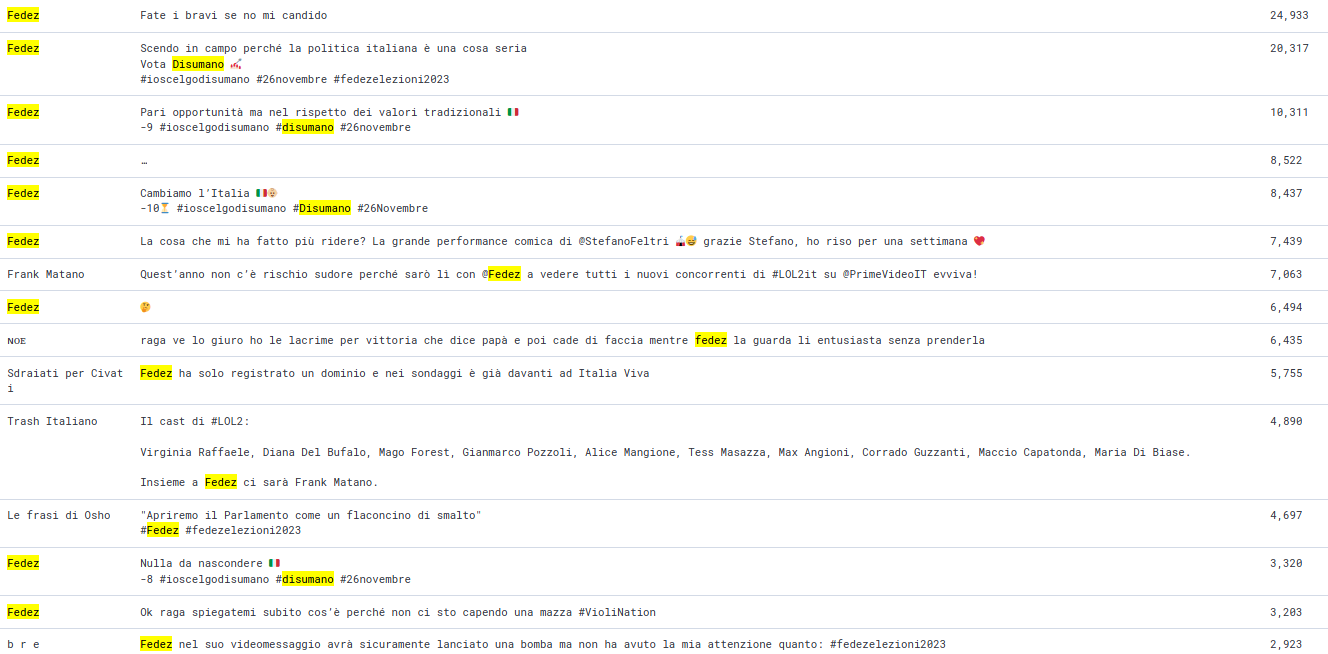Screen dimensions: 1328x654
Task: Click the ellipsis-only tweet text
Action: (x=144, y=160)
